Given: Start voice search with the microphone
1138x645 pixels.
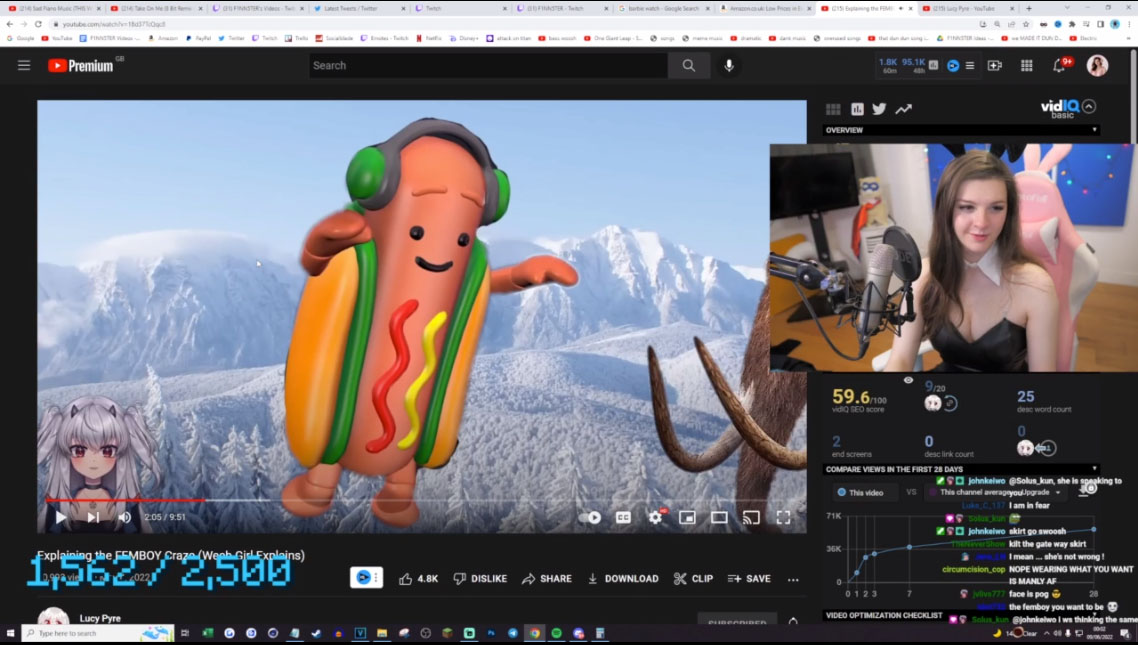Looking at the screenshot, I should [729, 65].
